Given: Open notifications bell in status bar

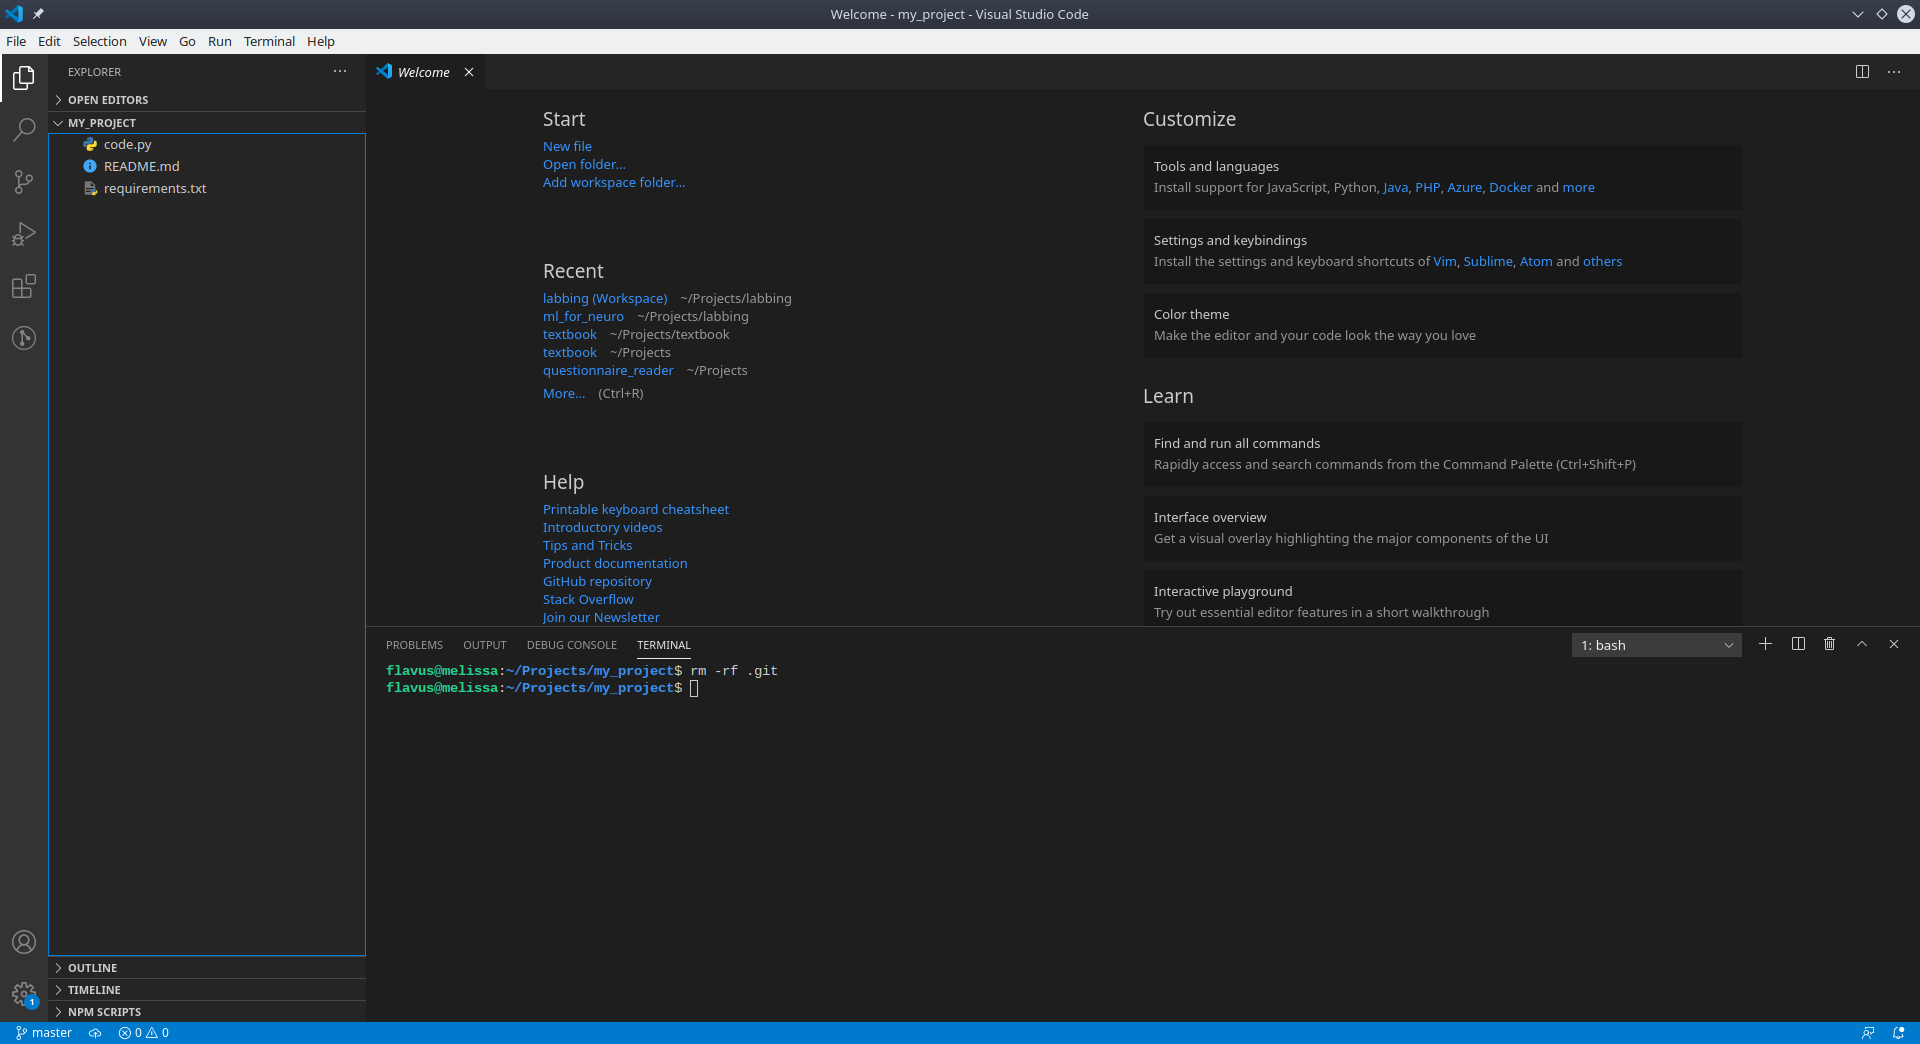Looking at the screenshot, I should click(x=1898, y=1033).
